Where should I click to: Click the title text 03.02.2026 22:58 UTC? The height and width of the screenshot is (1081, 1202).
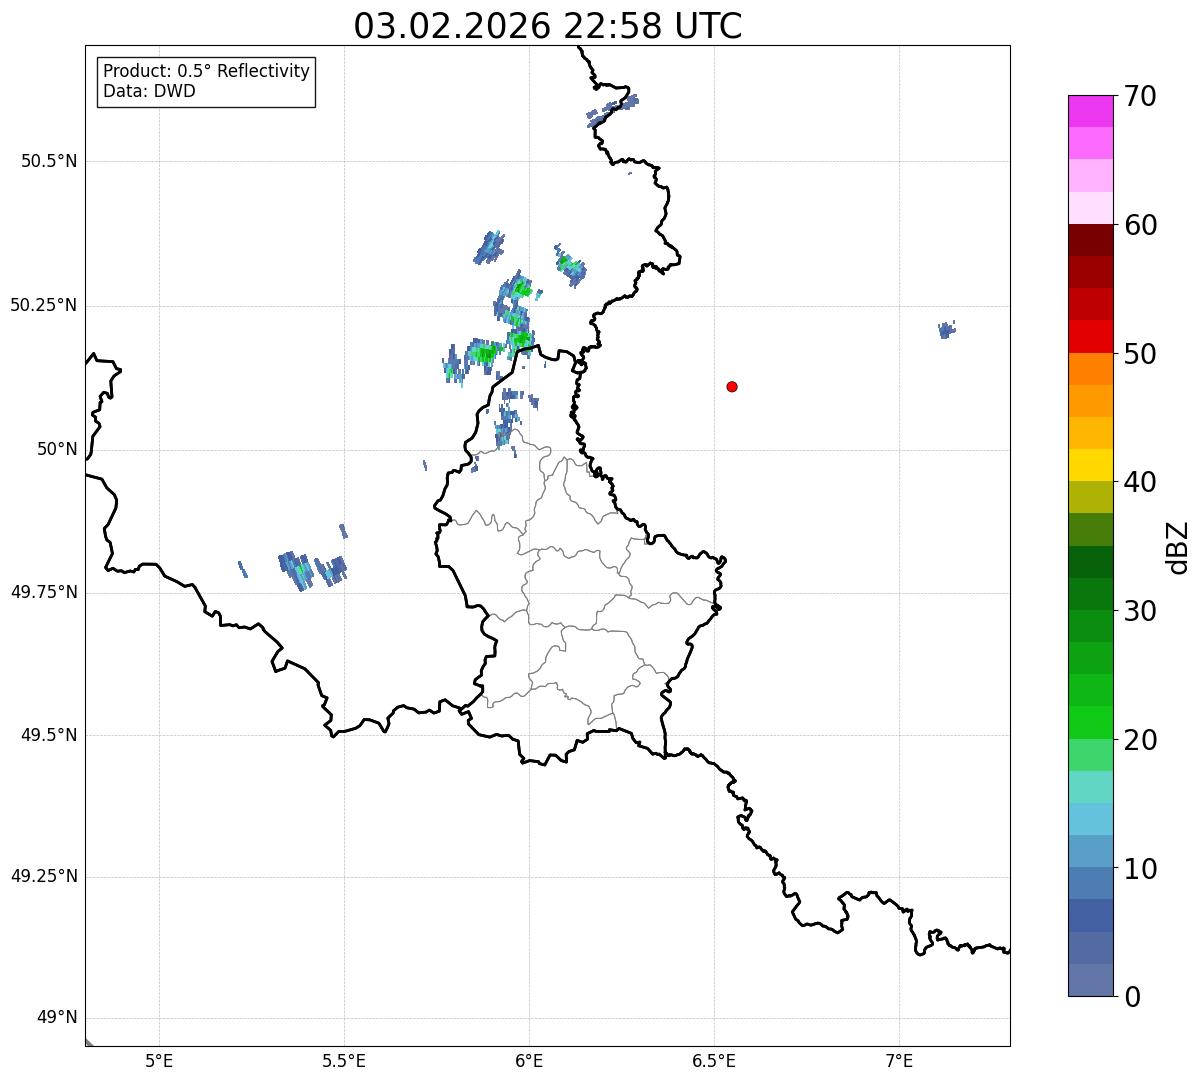tap(548, 26)
